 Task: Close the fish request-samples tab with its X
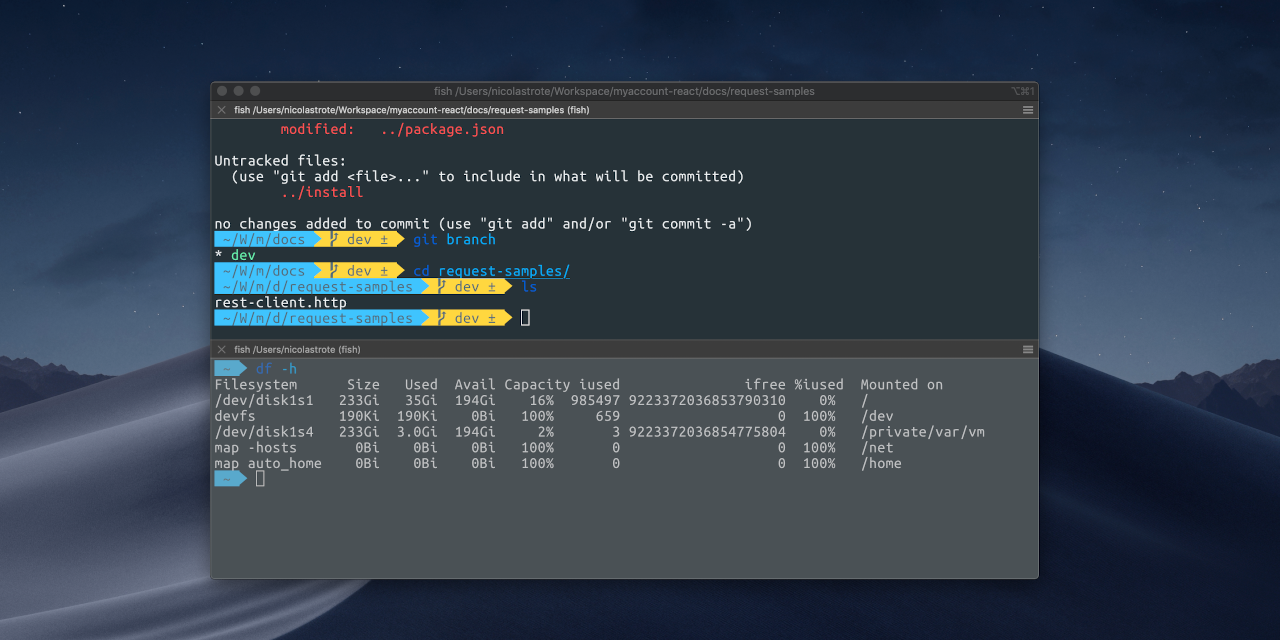coord(221,110)
